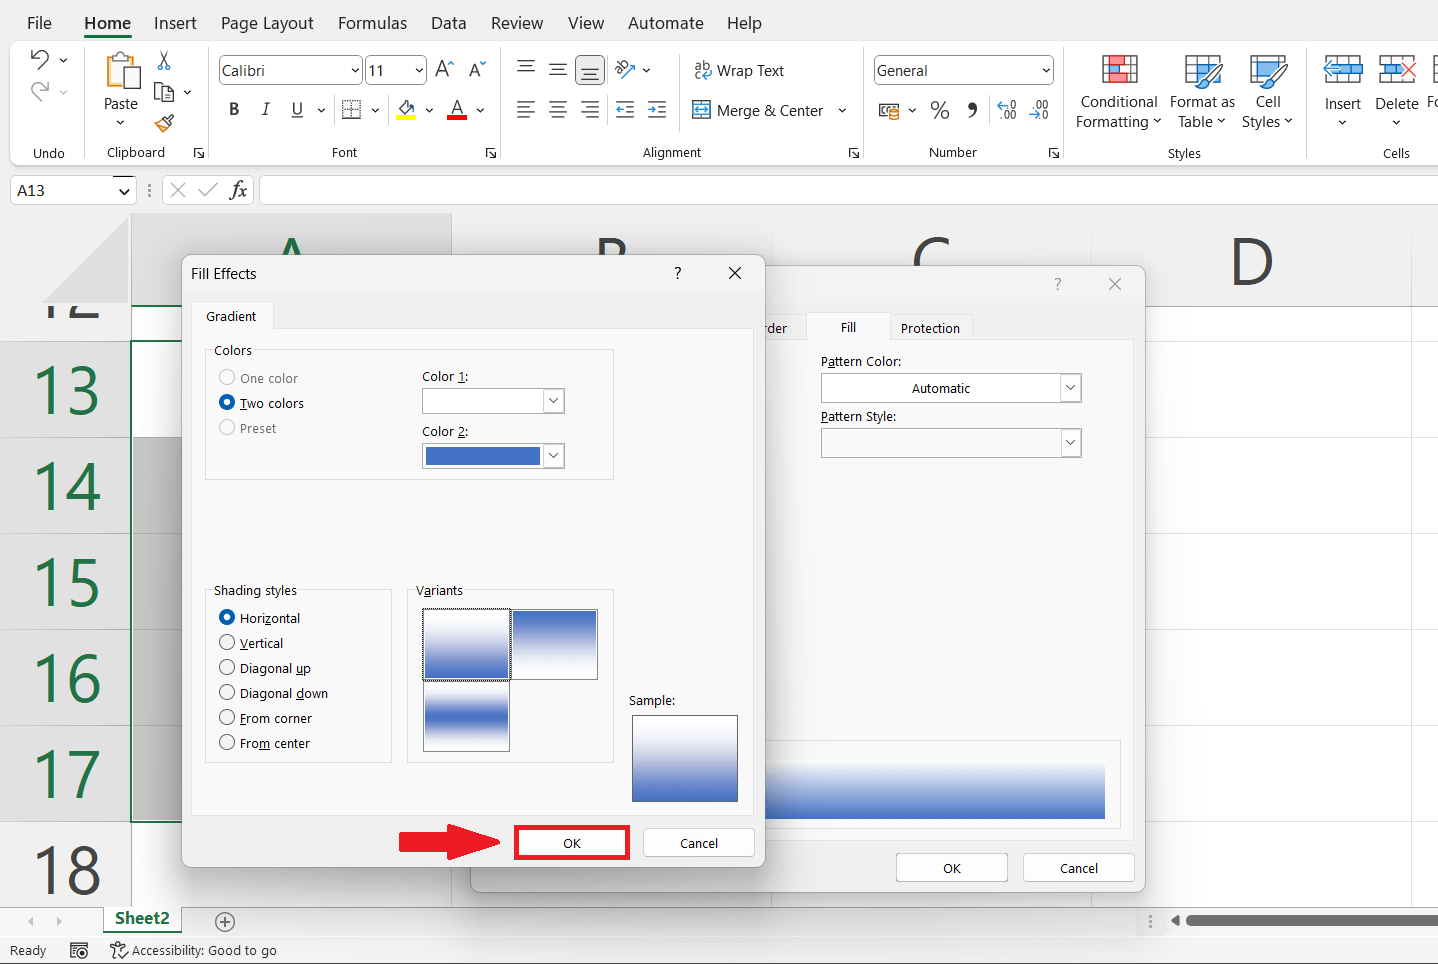Viewport: 1438px width, 964px height.
Task: Select the From center shading style
Action: point(227,743)
